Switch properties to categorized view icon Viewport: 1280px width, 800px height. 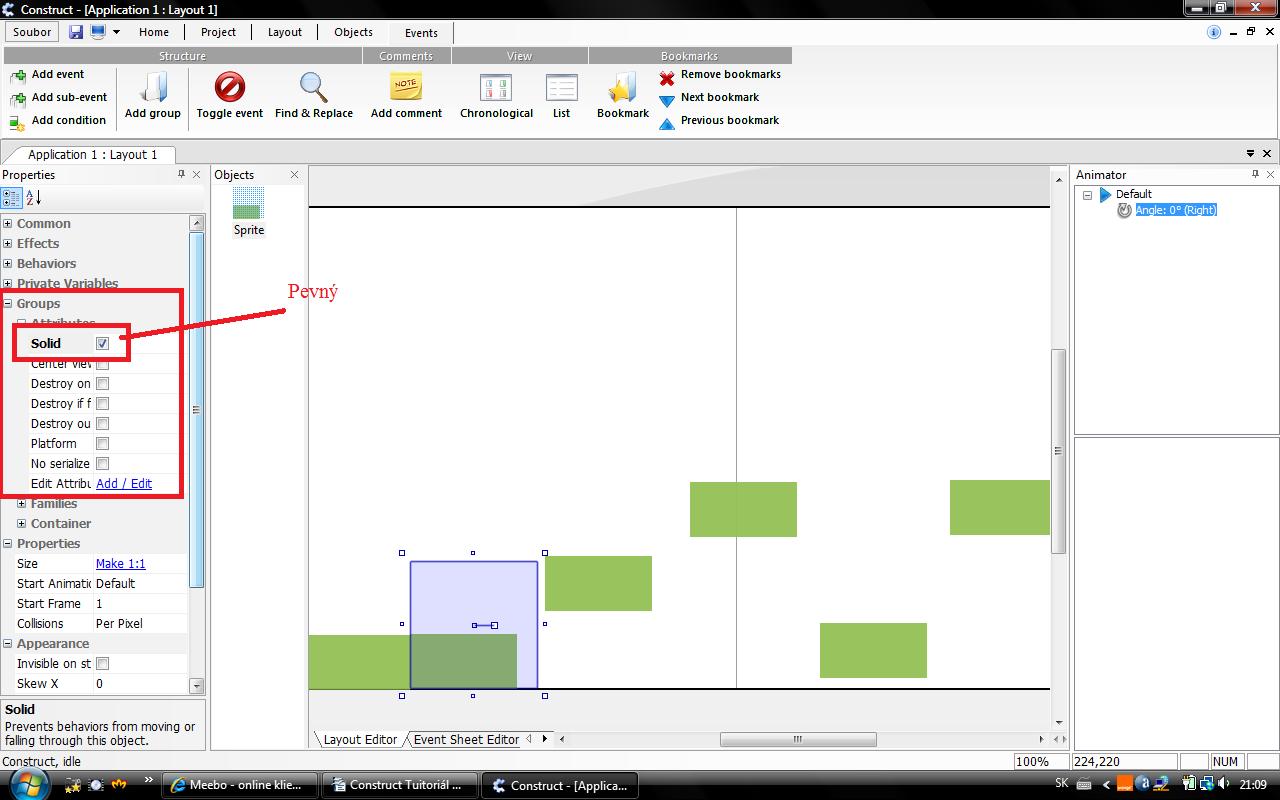pos(11,198)
